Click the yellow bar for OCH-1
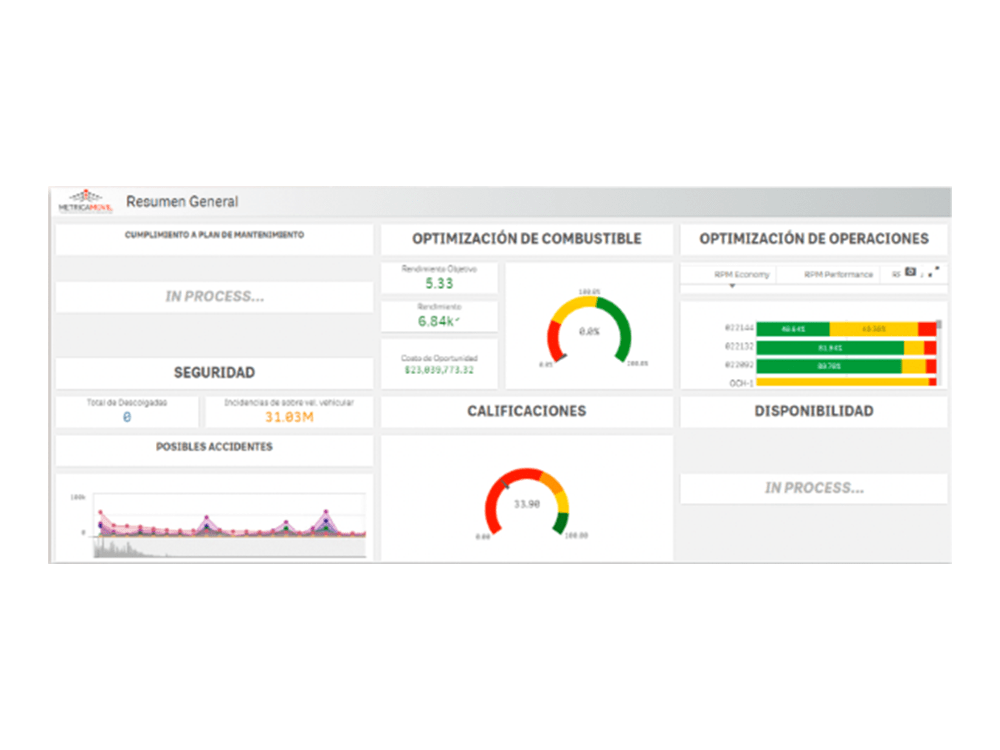Screen dimensions: 1000x750 click(840, 382)
